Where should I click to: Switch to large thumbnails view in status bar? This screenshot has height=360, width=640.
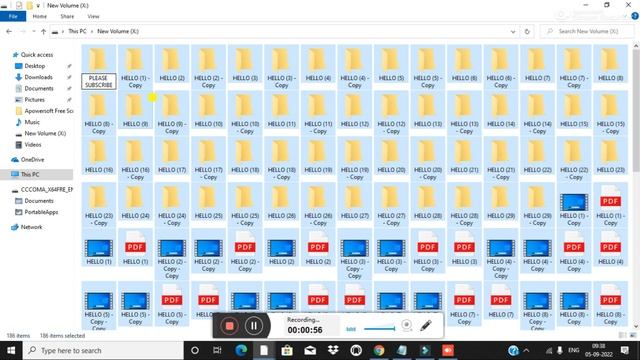click(632, 336)
